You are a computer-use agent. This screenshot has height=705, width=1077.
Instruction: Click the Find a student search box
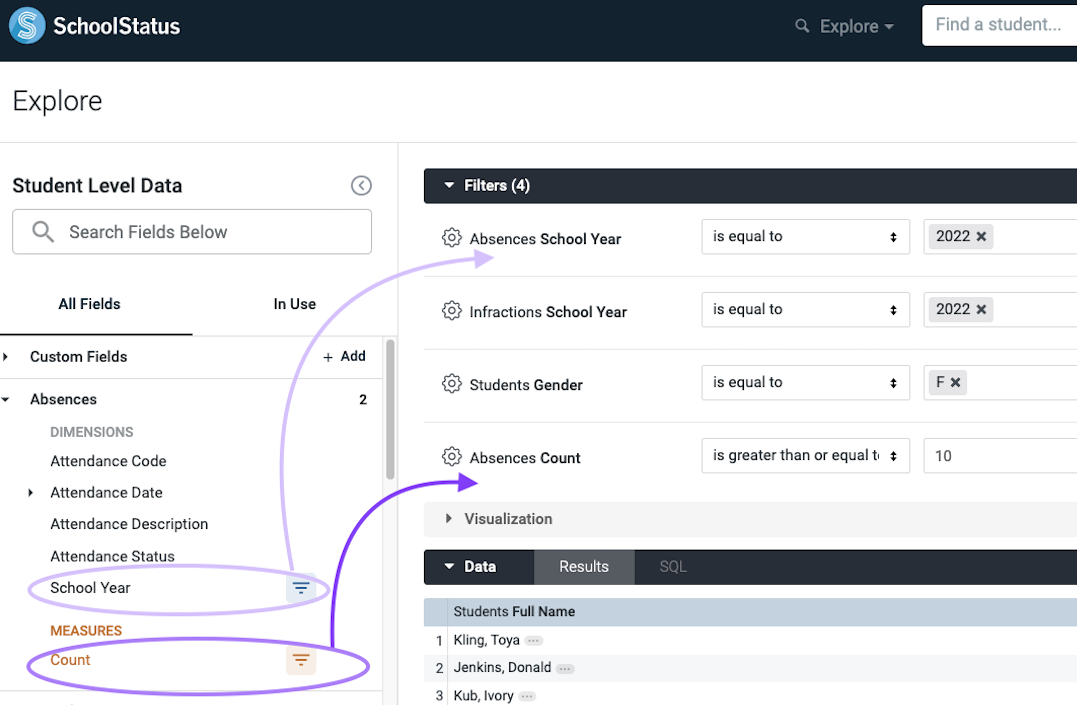click(999, 25)
